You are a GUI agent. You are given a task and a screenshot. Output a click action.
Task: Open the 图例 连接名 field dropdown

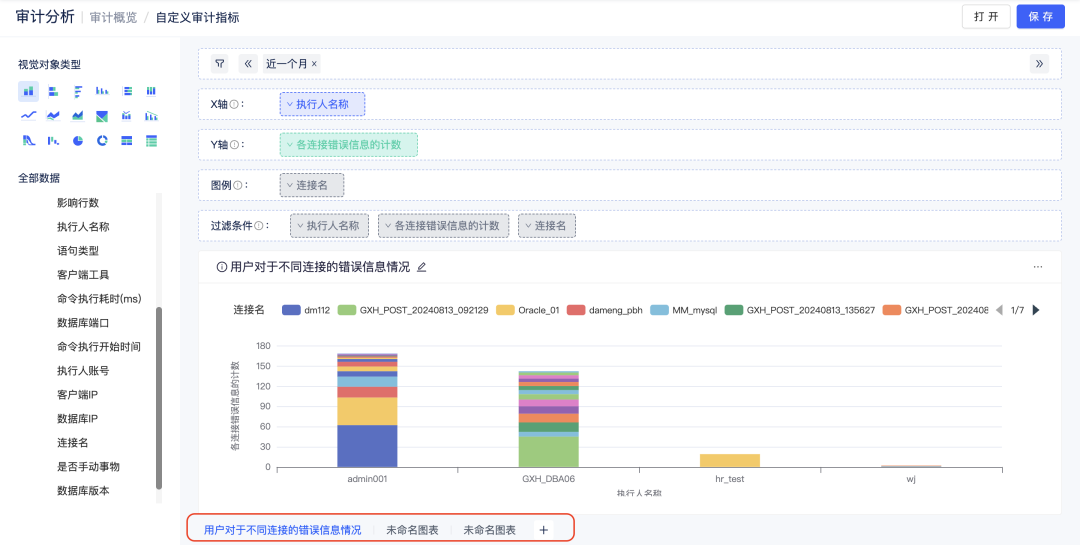312,185
